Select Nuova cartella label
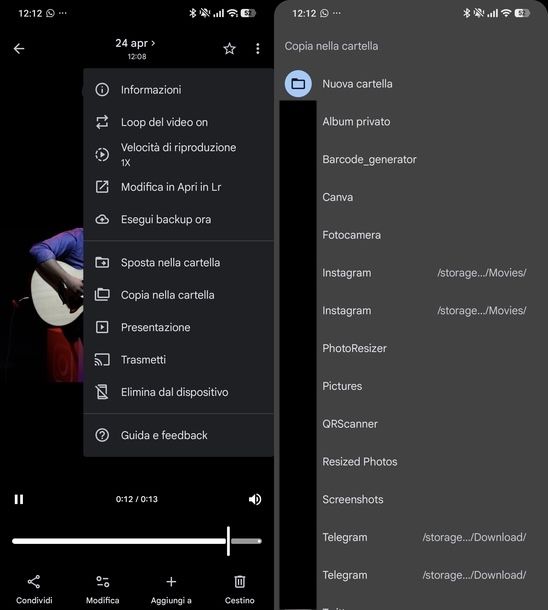 click(x=357, y=84)
